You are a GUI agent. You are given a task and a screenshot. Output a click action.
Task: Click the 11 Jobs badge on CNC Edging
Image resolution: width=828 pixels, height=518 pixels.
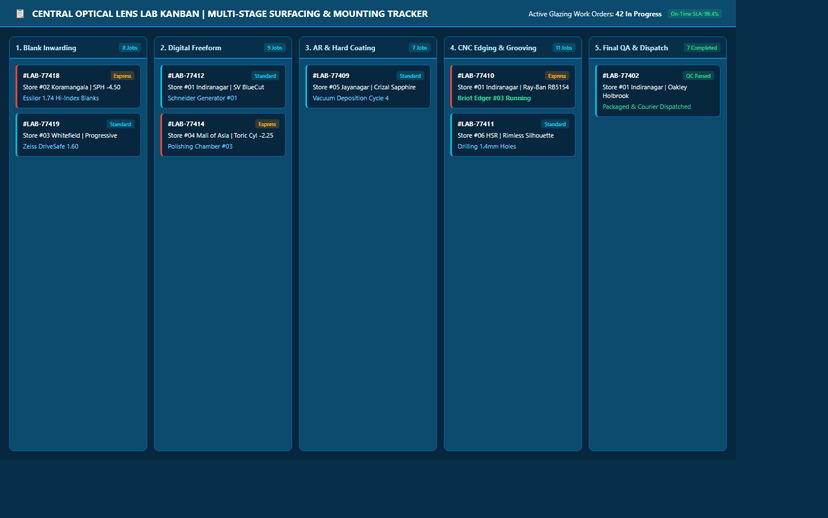tap(564, 48)
